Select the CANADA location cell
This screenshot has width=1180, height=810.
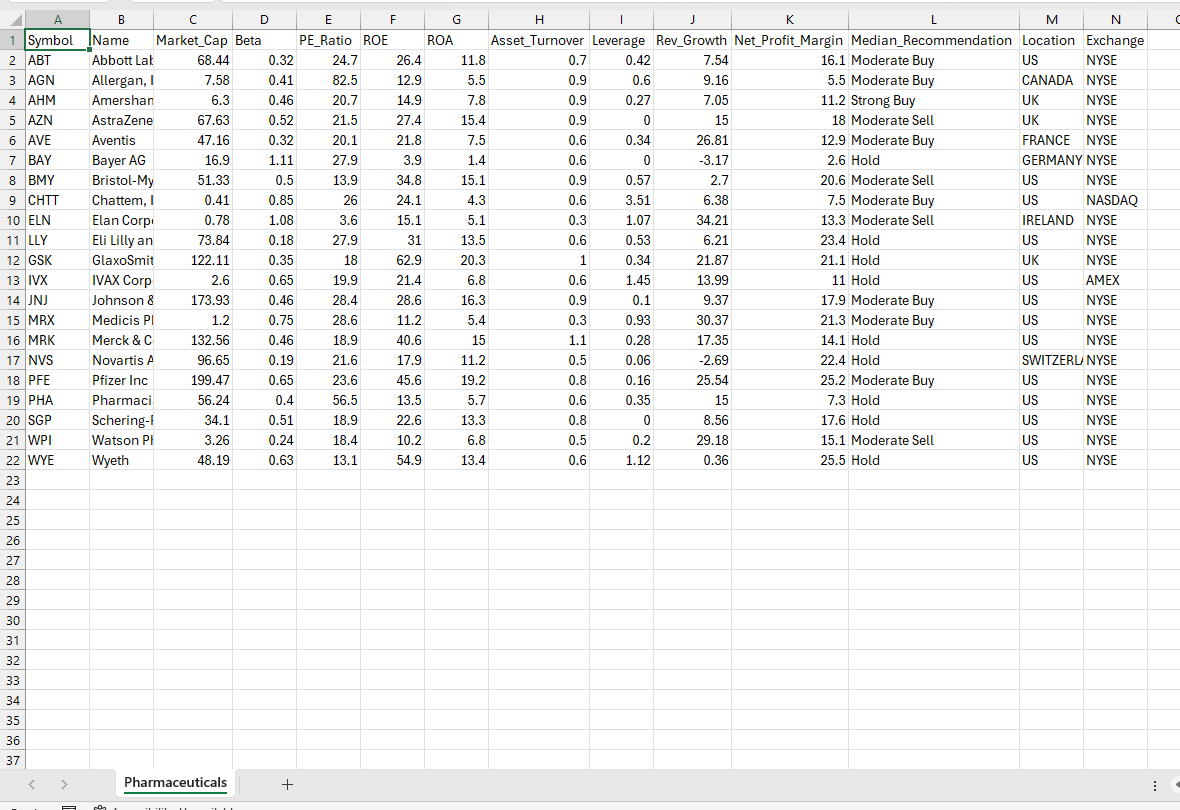1051,80
